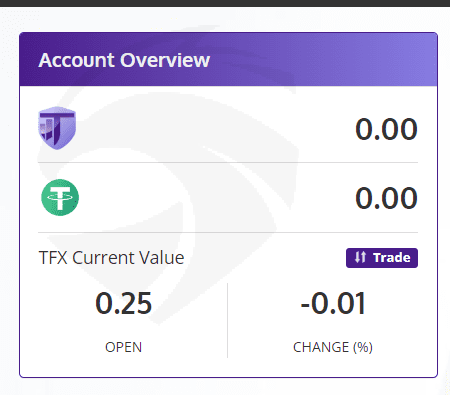Click the 0.25 open price value
Screen dimensions: 450x395
coord(124,303)
